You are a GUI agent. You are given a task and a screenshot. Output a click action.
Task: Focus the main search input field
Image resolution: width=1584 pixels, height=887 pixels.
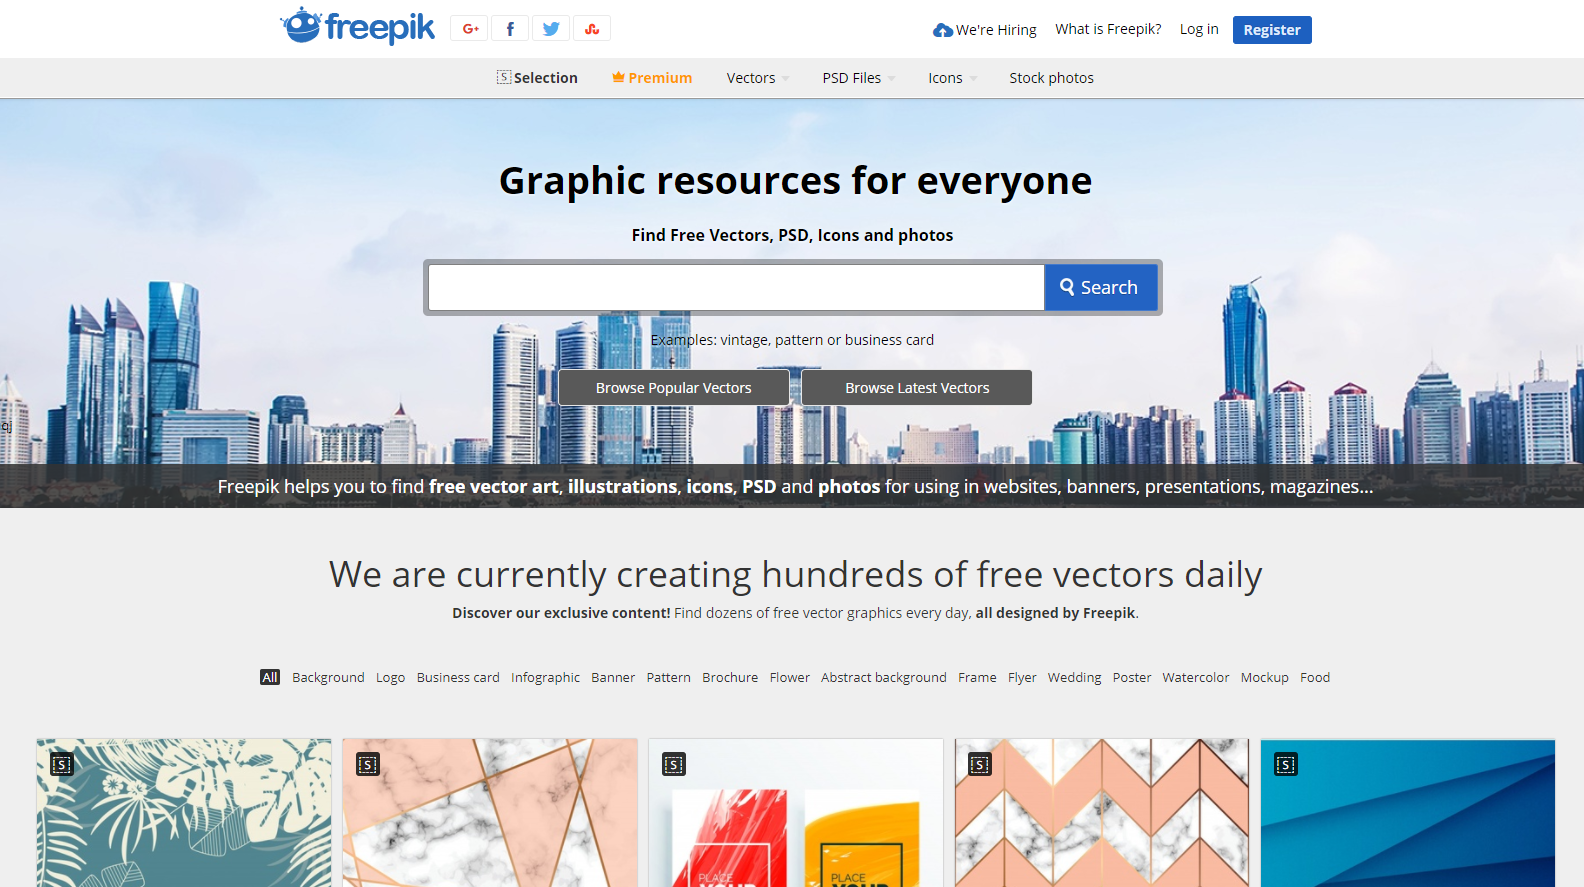pyautogui.click(x=736, y=287)
